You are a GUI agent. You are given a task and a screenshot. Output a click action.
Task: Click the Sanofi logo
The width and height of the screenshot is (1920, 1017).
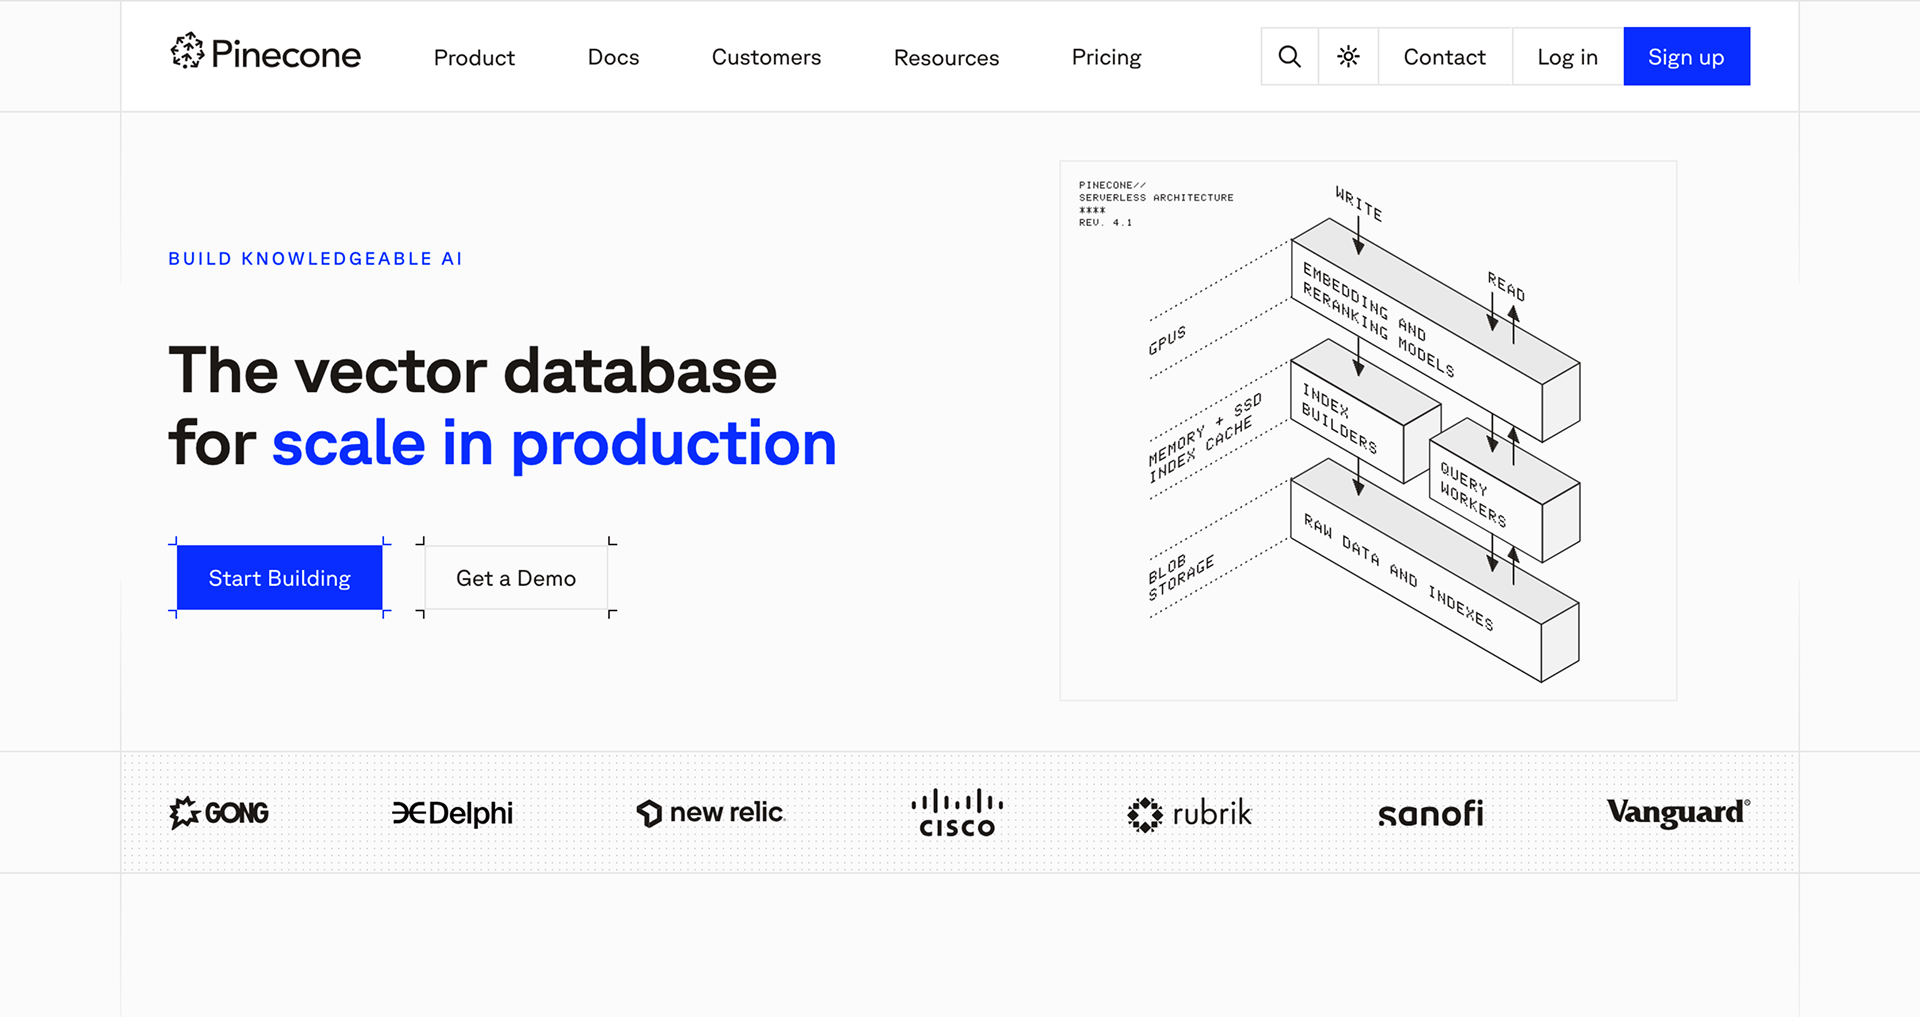pos(1431,814)
